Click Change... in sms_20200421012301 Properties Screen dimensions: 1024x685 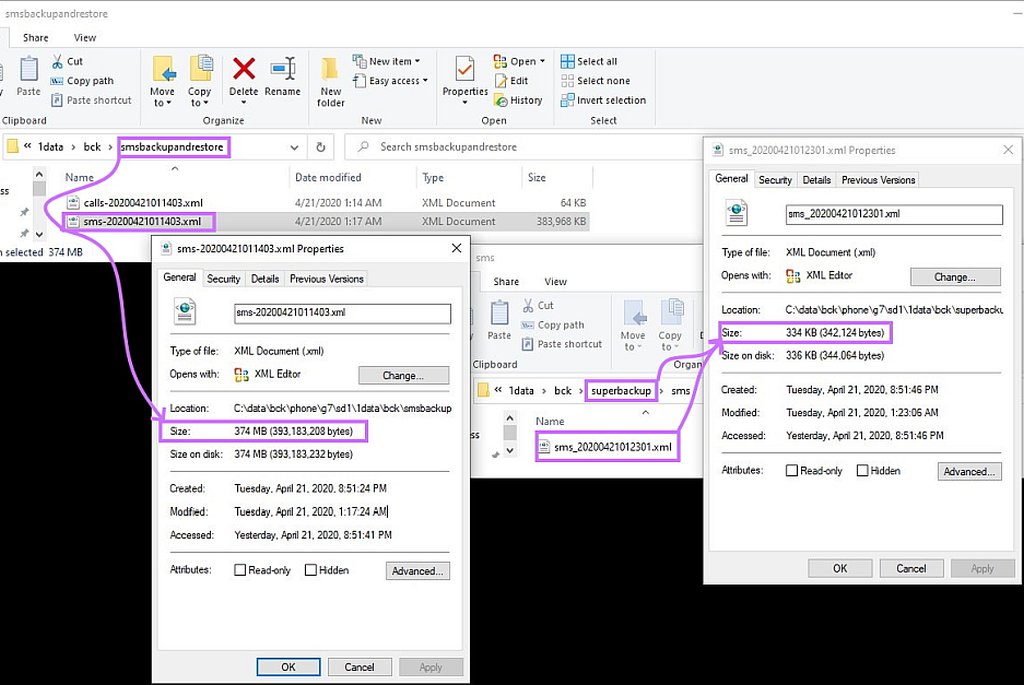pos(955,277)
